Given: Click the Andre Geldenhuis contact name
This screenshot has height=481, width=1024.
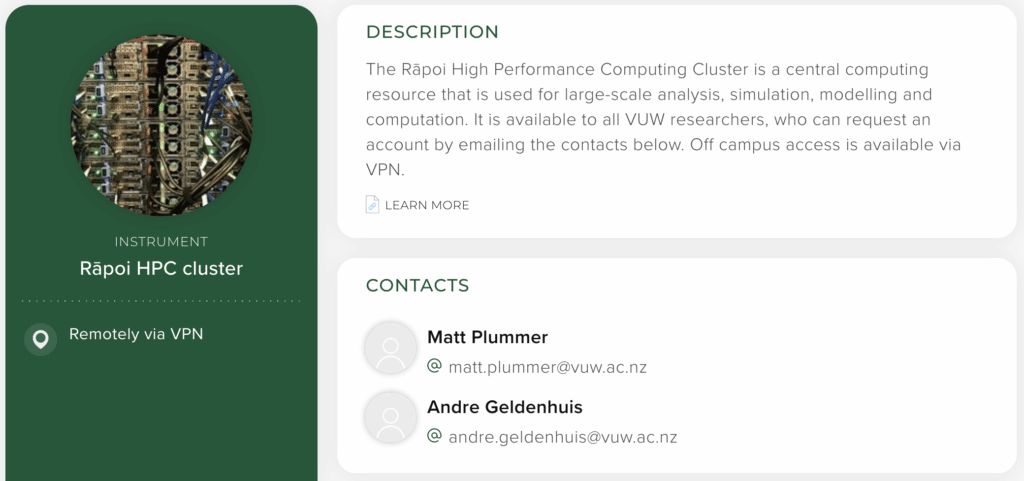Looking at the screenshot, I should (x=505, y=407).
